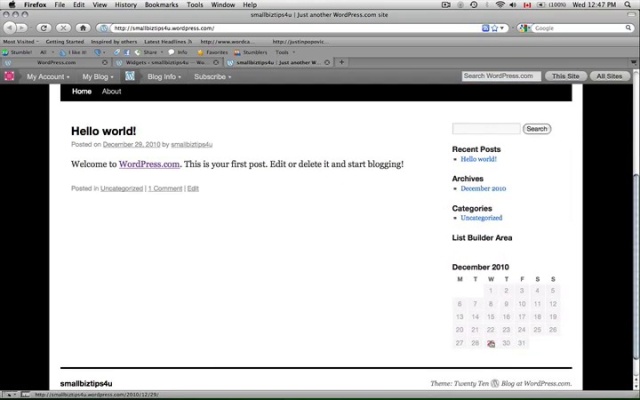The width and height of the screenshot is (640, 400).
Task: Open Hello world! under Recent Posts
Action: (478, 159)
